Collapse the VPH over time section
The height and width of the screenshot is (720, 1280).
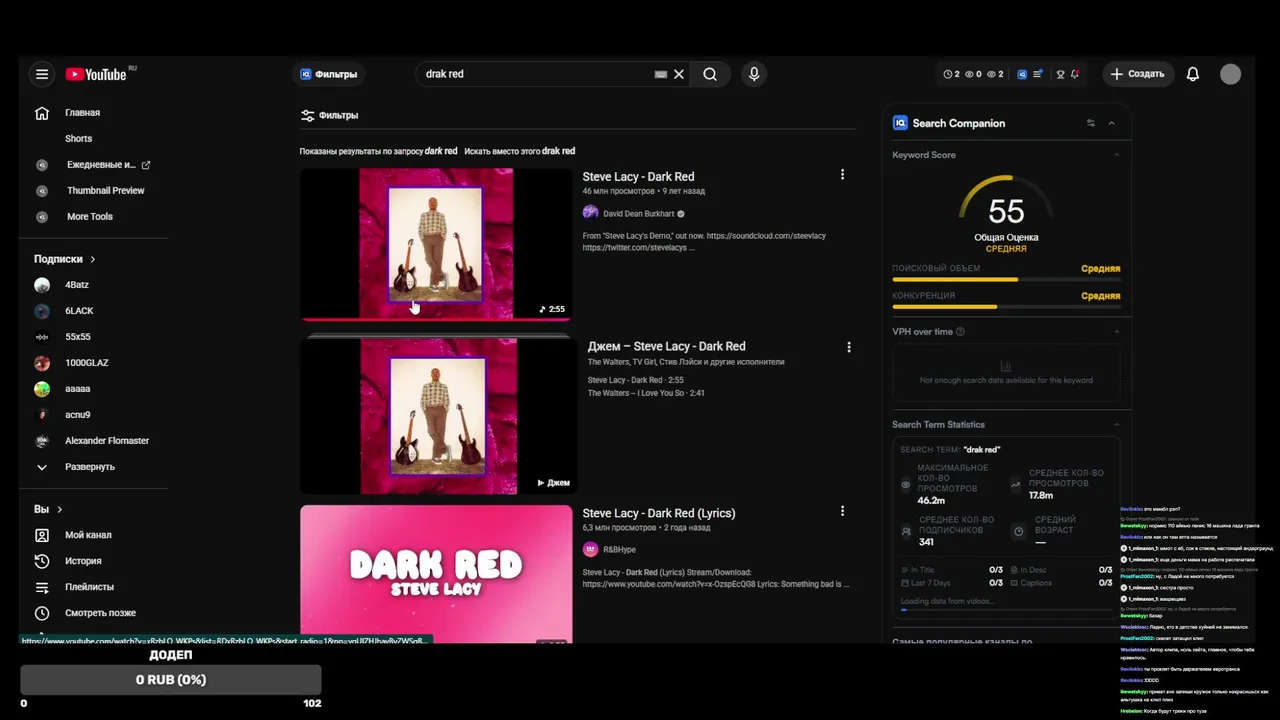pyautogui.click(x=1117, y=332)
